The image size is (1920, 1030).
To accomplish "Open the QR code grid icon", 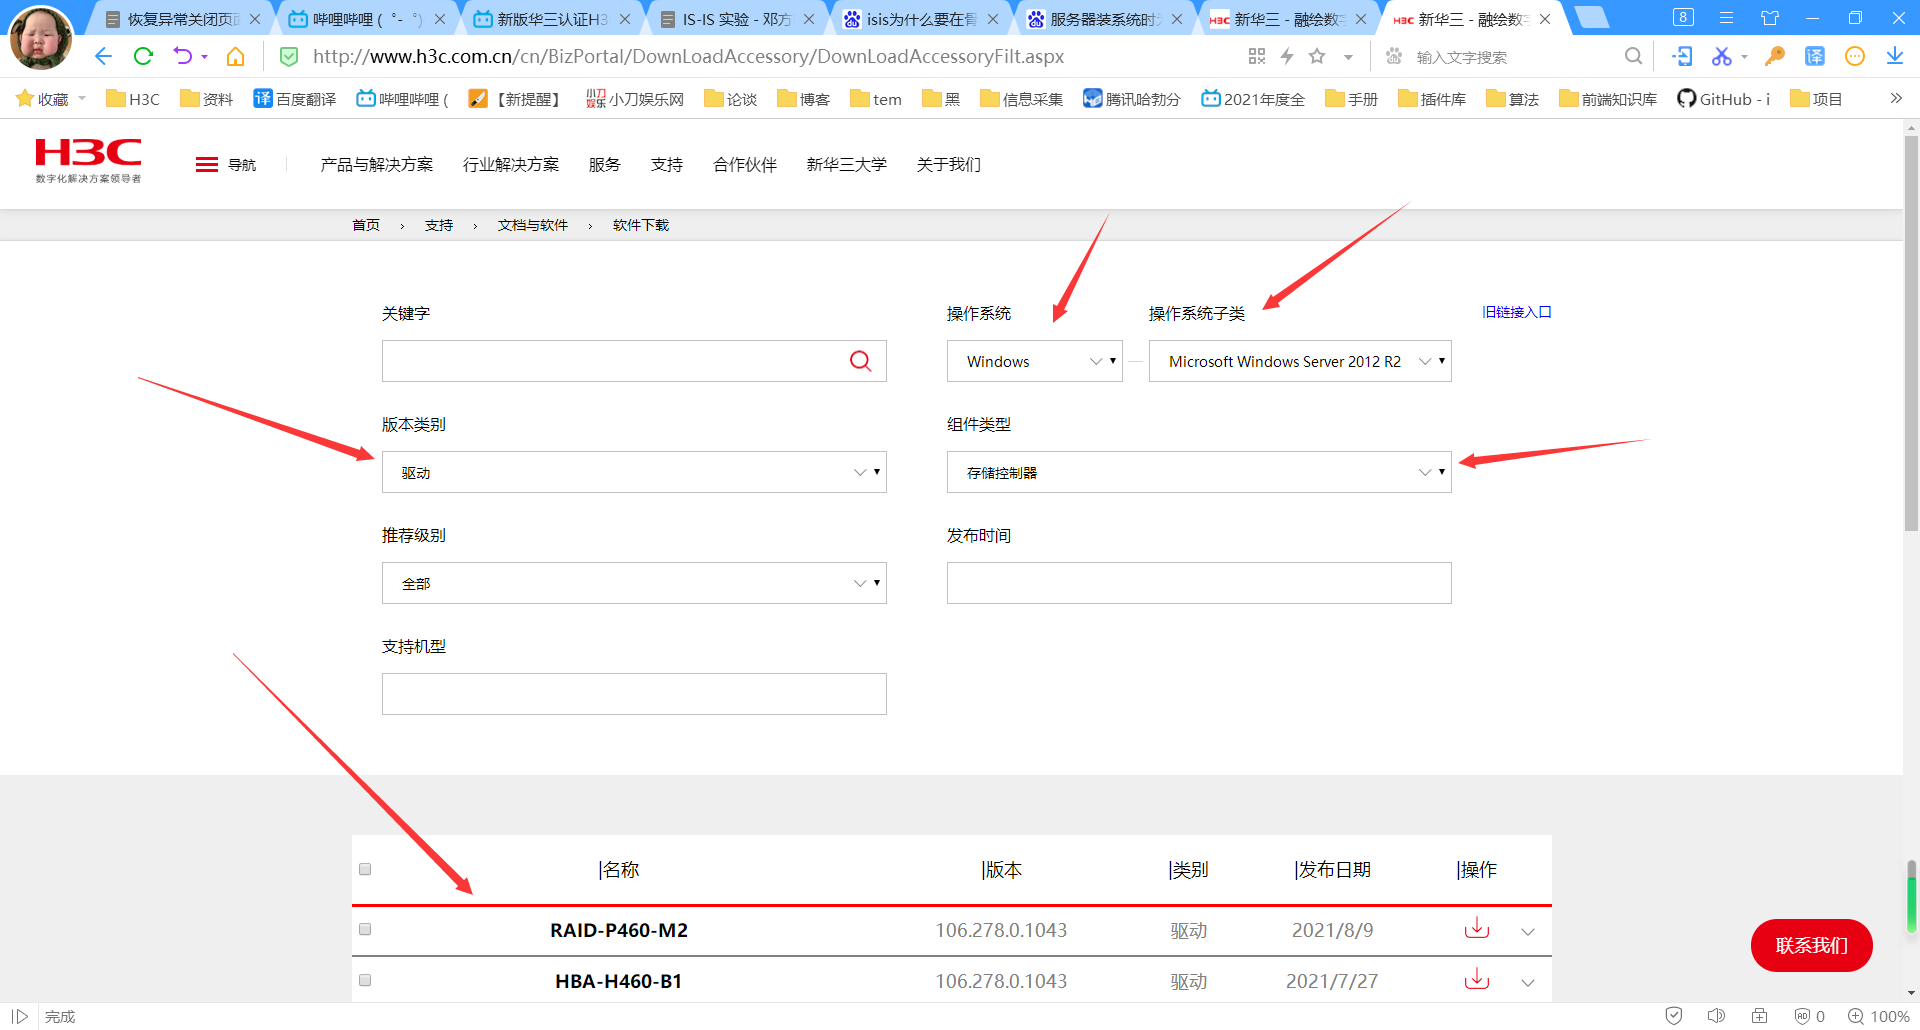I will click(1257, 56).
